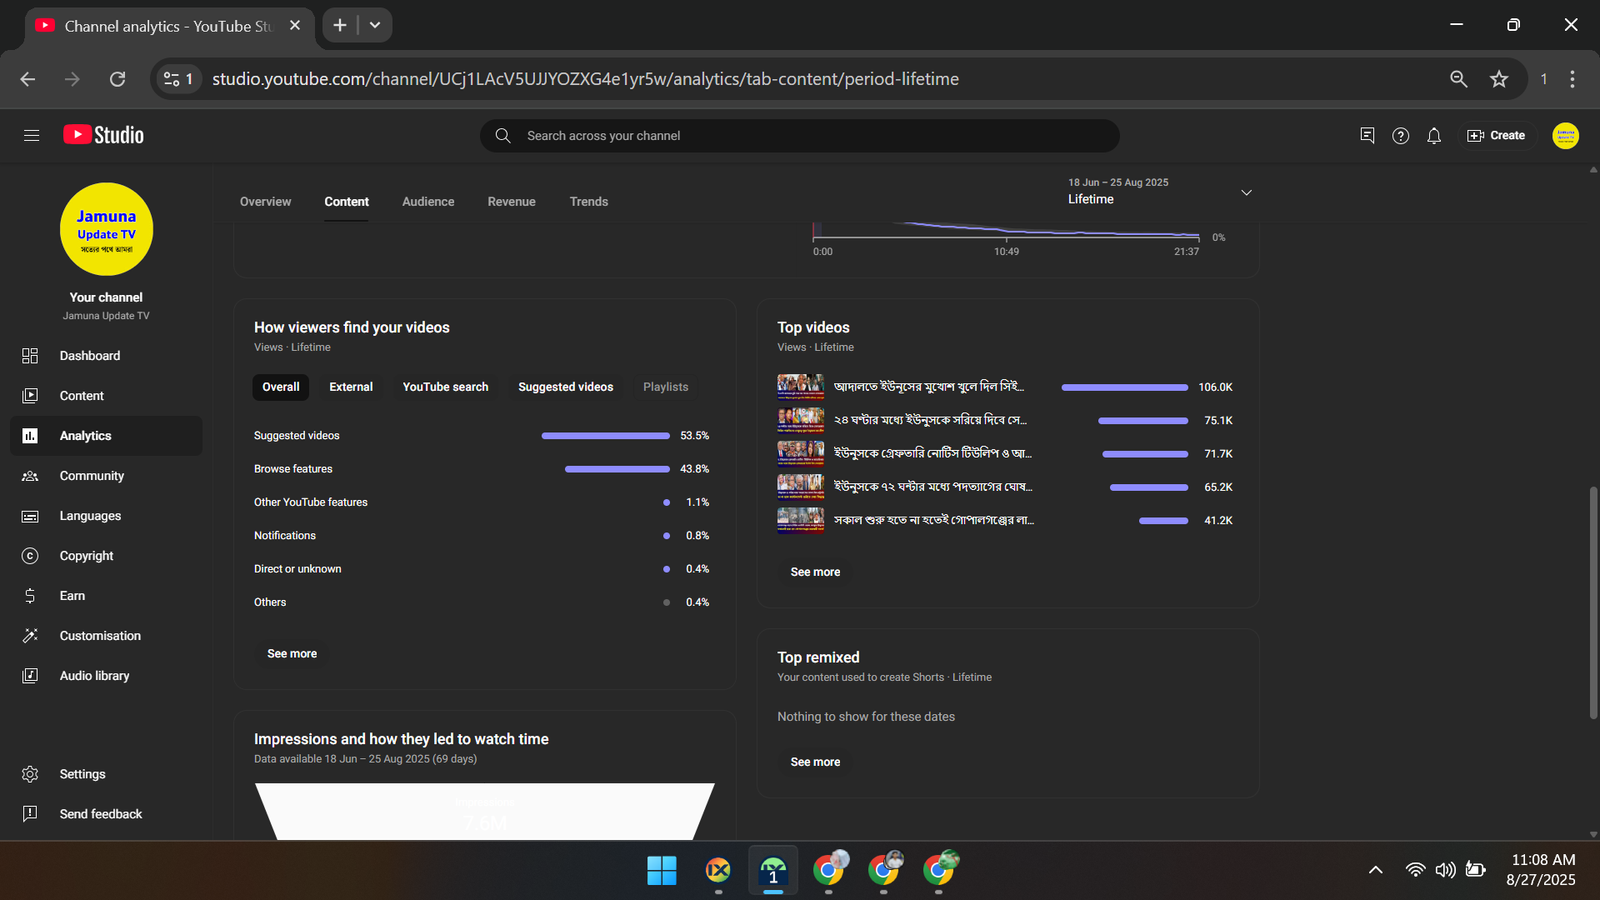
Task: Switch to the Revenue tab
Action: [511, 202]
